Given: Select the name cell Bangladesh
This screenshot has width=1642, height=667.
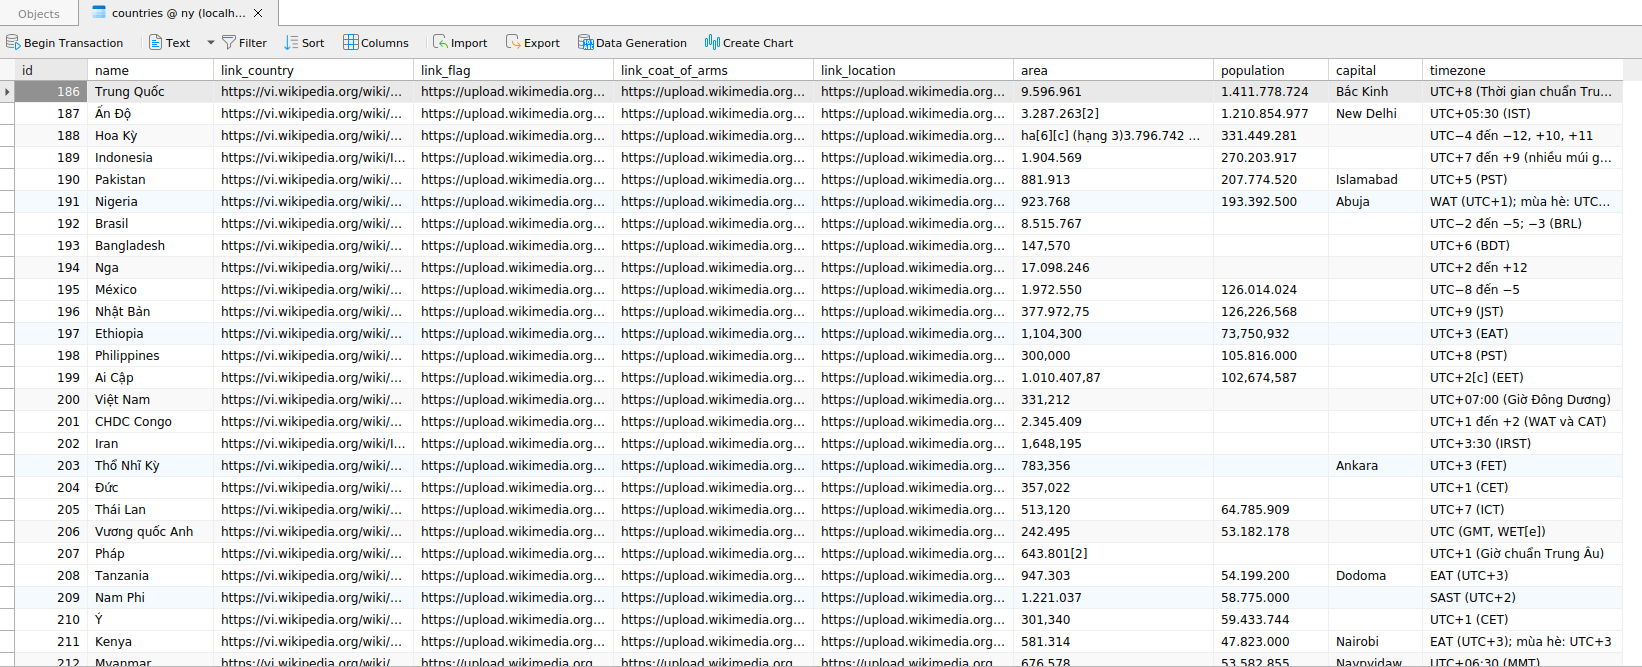Looking at the screenshot, I should tap(150, 245).
